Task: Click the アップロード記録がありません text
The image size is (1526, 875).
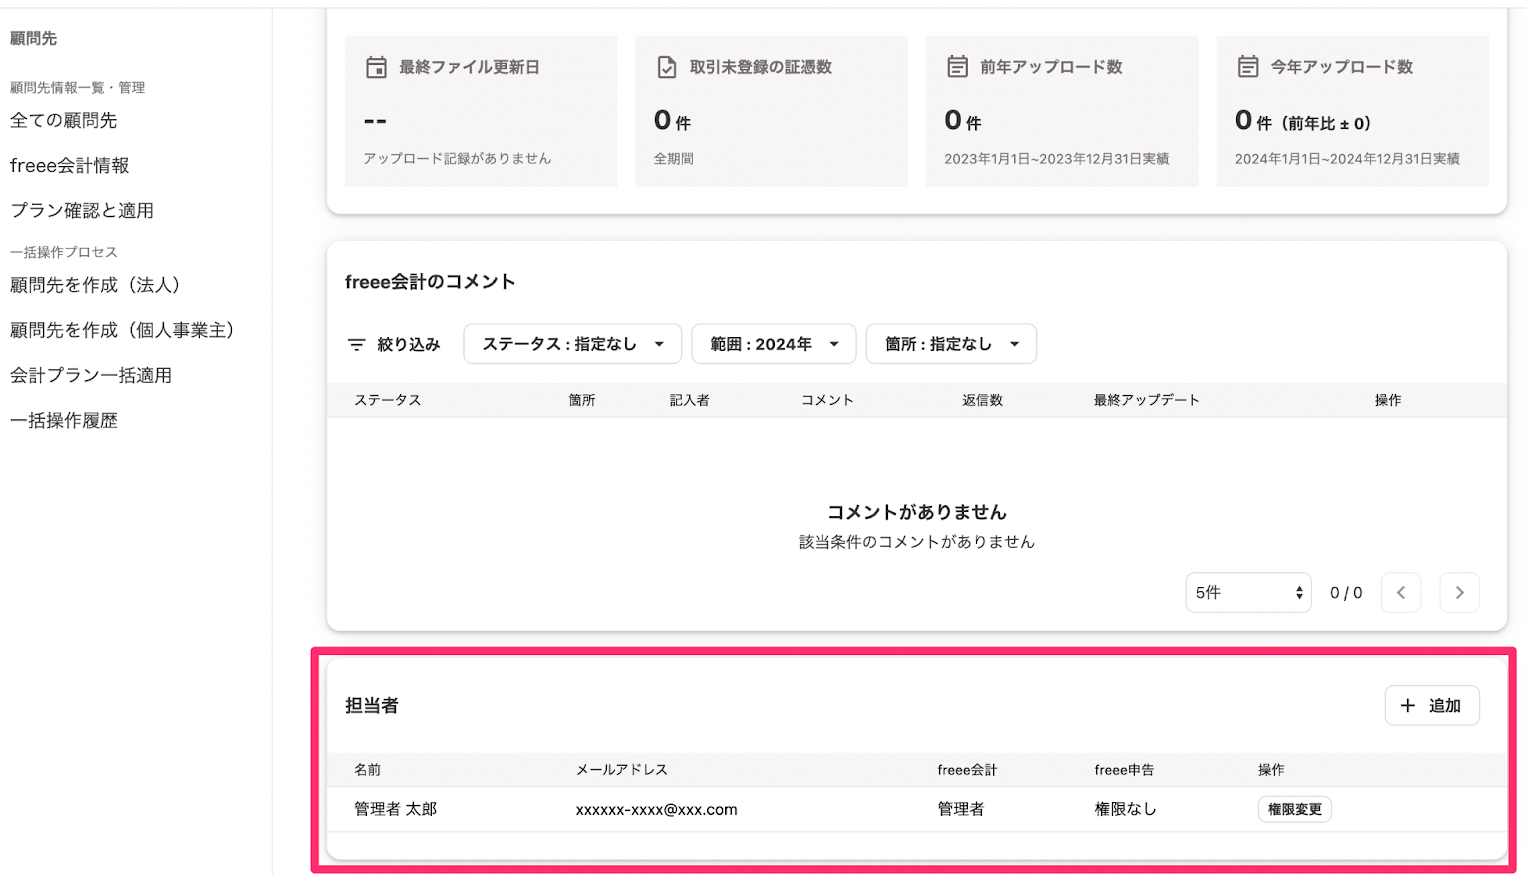Action: pos(457,159)
